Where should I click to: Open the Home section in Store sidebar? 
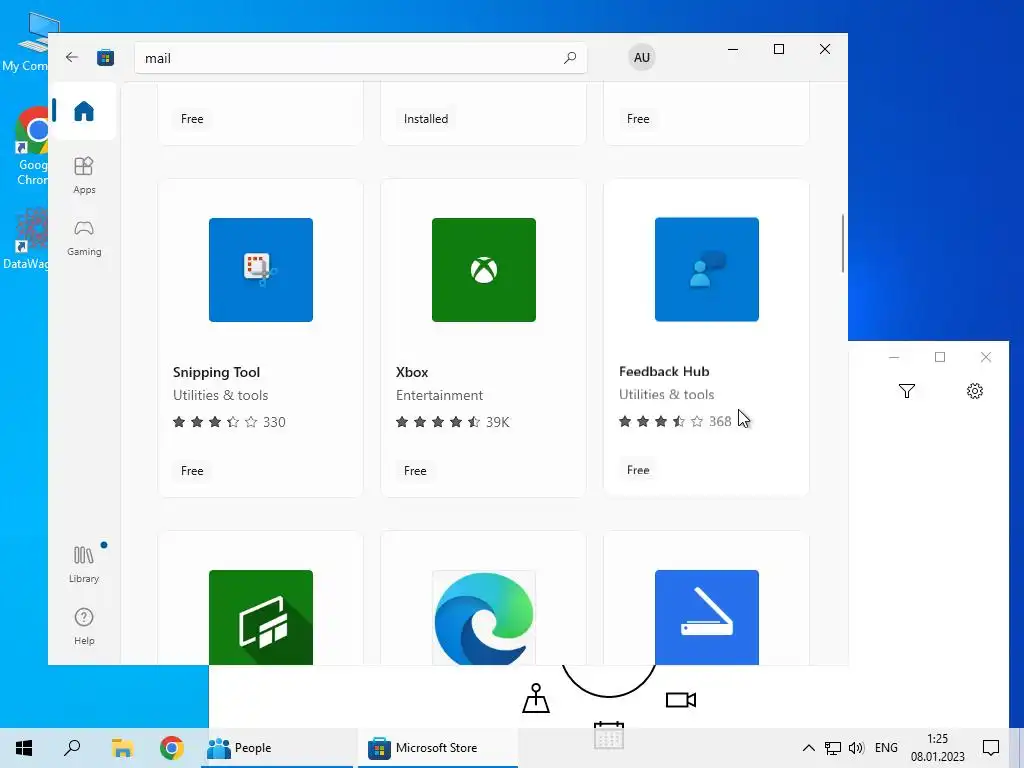pos(84,111)
